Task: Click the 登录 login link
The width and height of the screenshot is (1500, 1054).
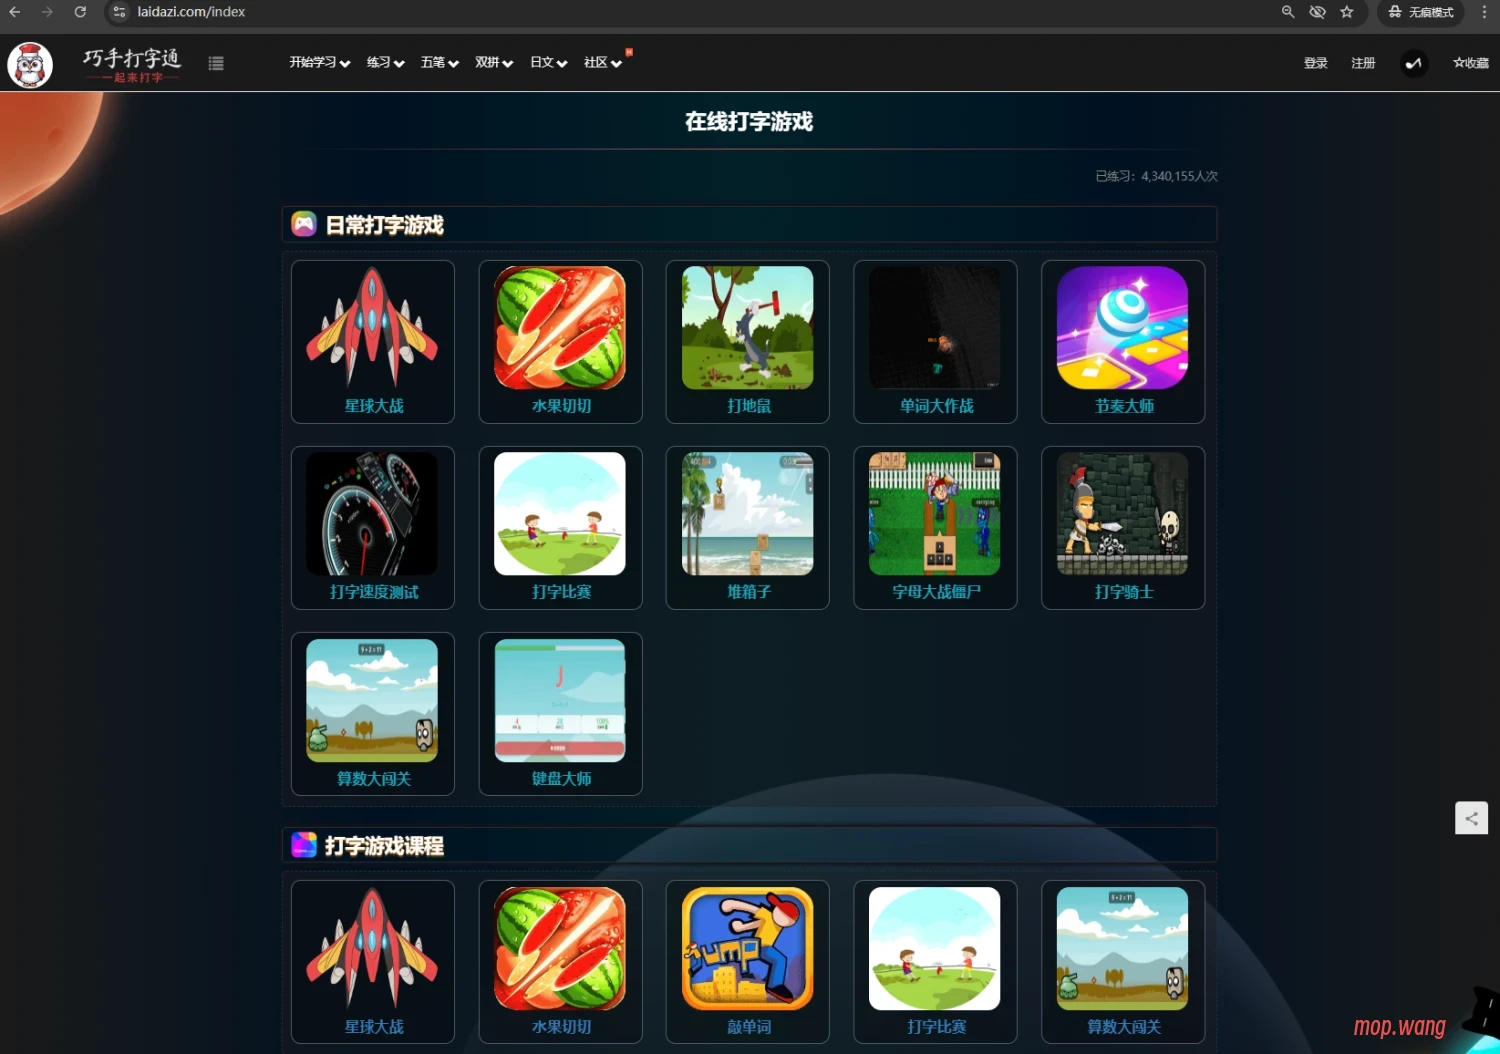Action: pyautogui.click(x=1315, y=63)
